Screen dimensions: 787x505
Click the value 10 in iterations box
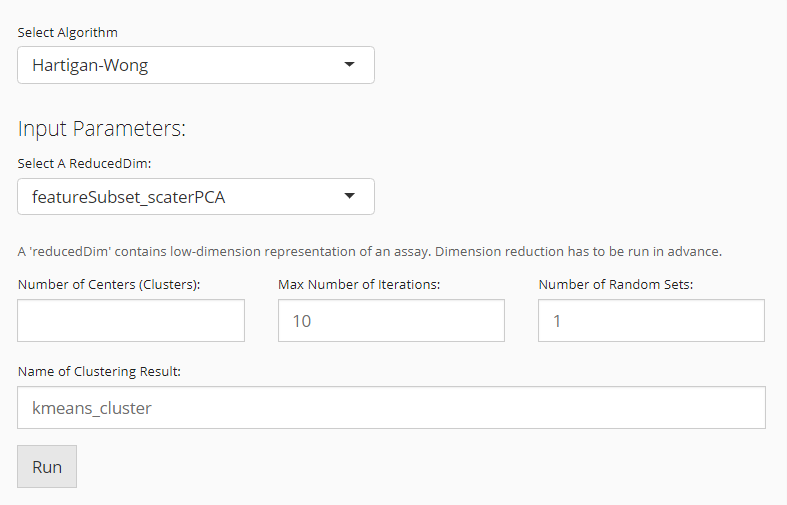[301, 321]
